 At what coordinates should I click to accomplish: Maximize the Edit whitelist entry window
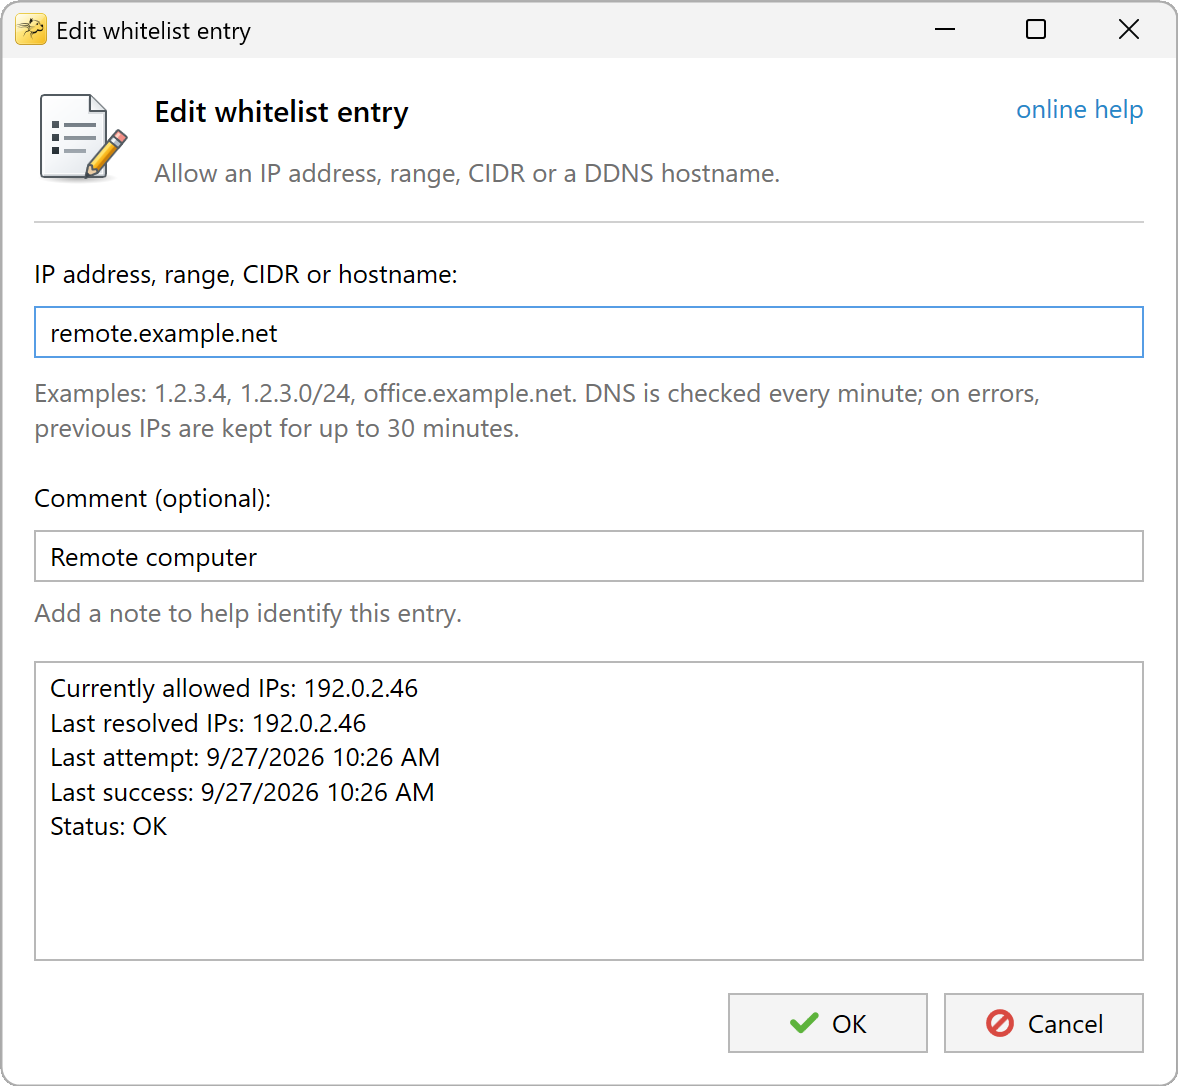tap(1036, 30)
